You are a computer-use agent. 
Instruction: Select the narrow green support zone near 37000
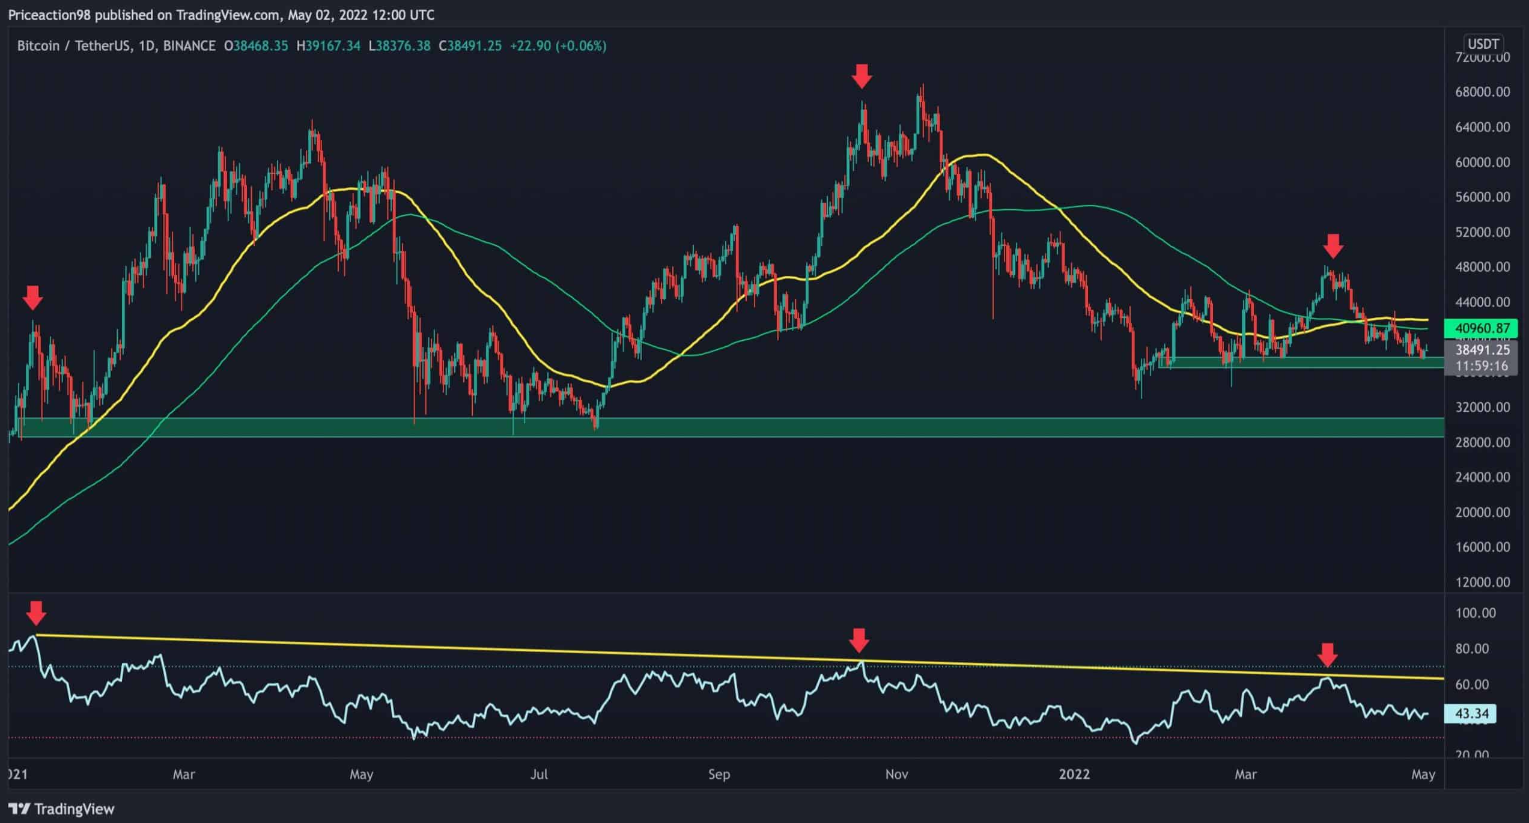coord(1300,362)
